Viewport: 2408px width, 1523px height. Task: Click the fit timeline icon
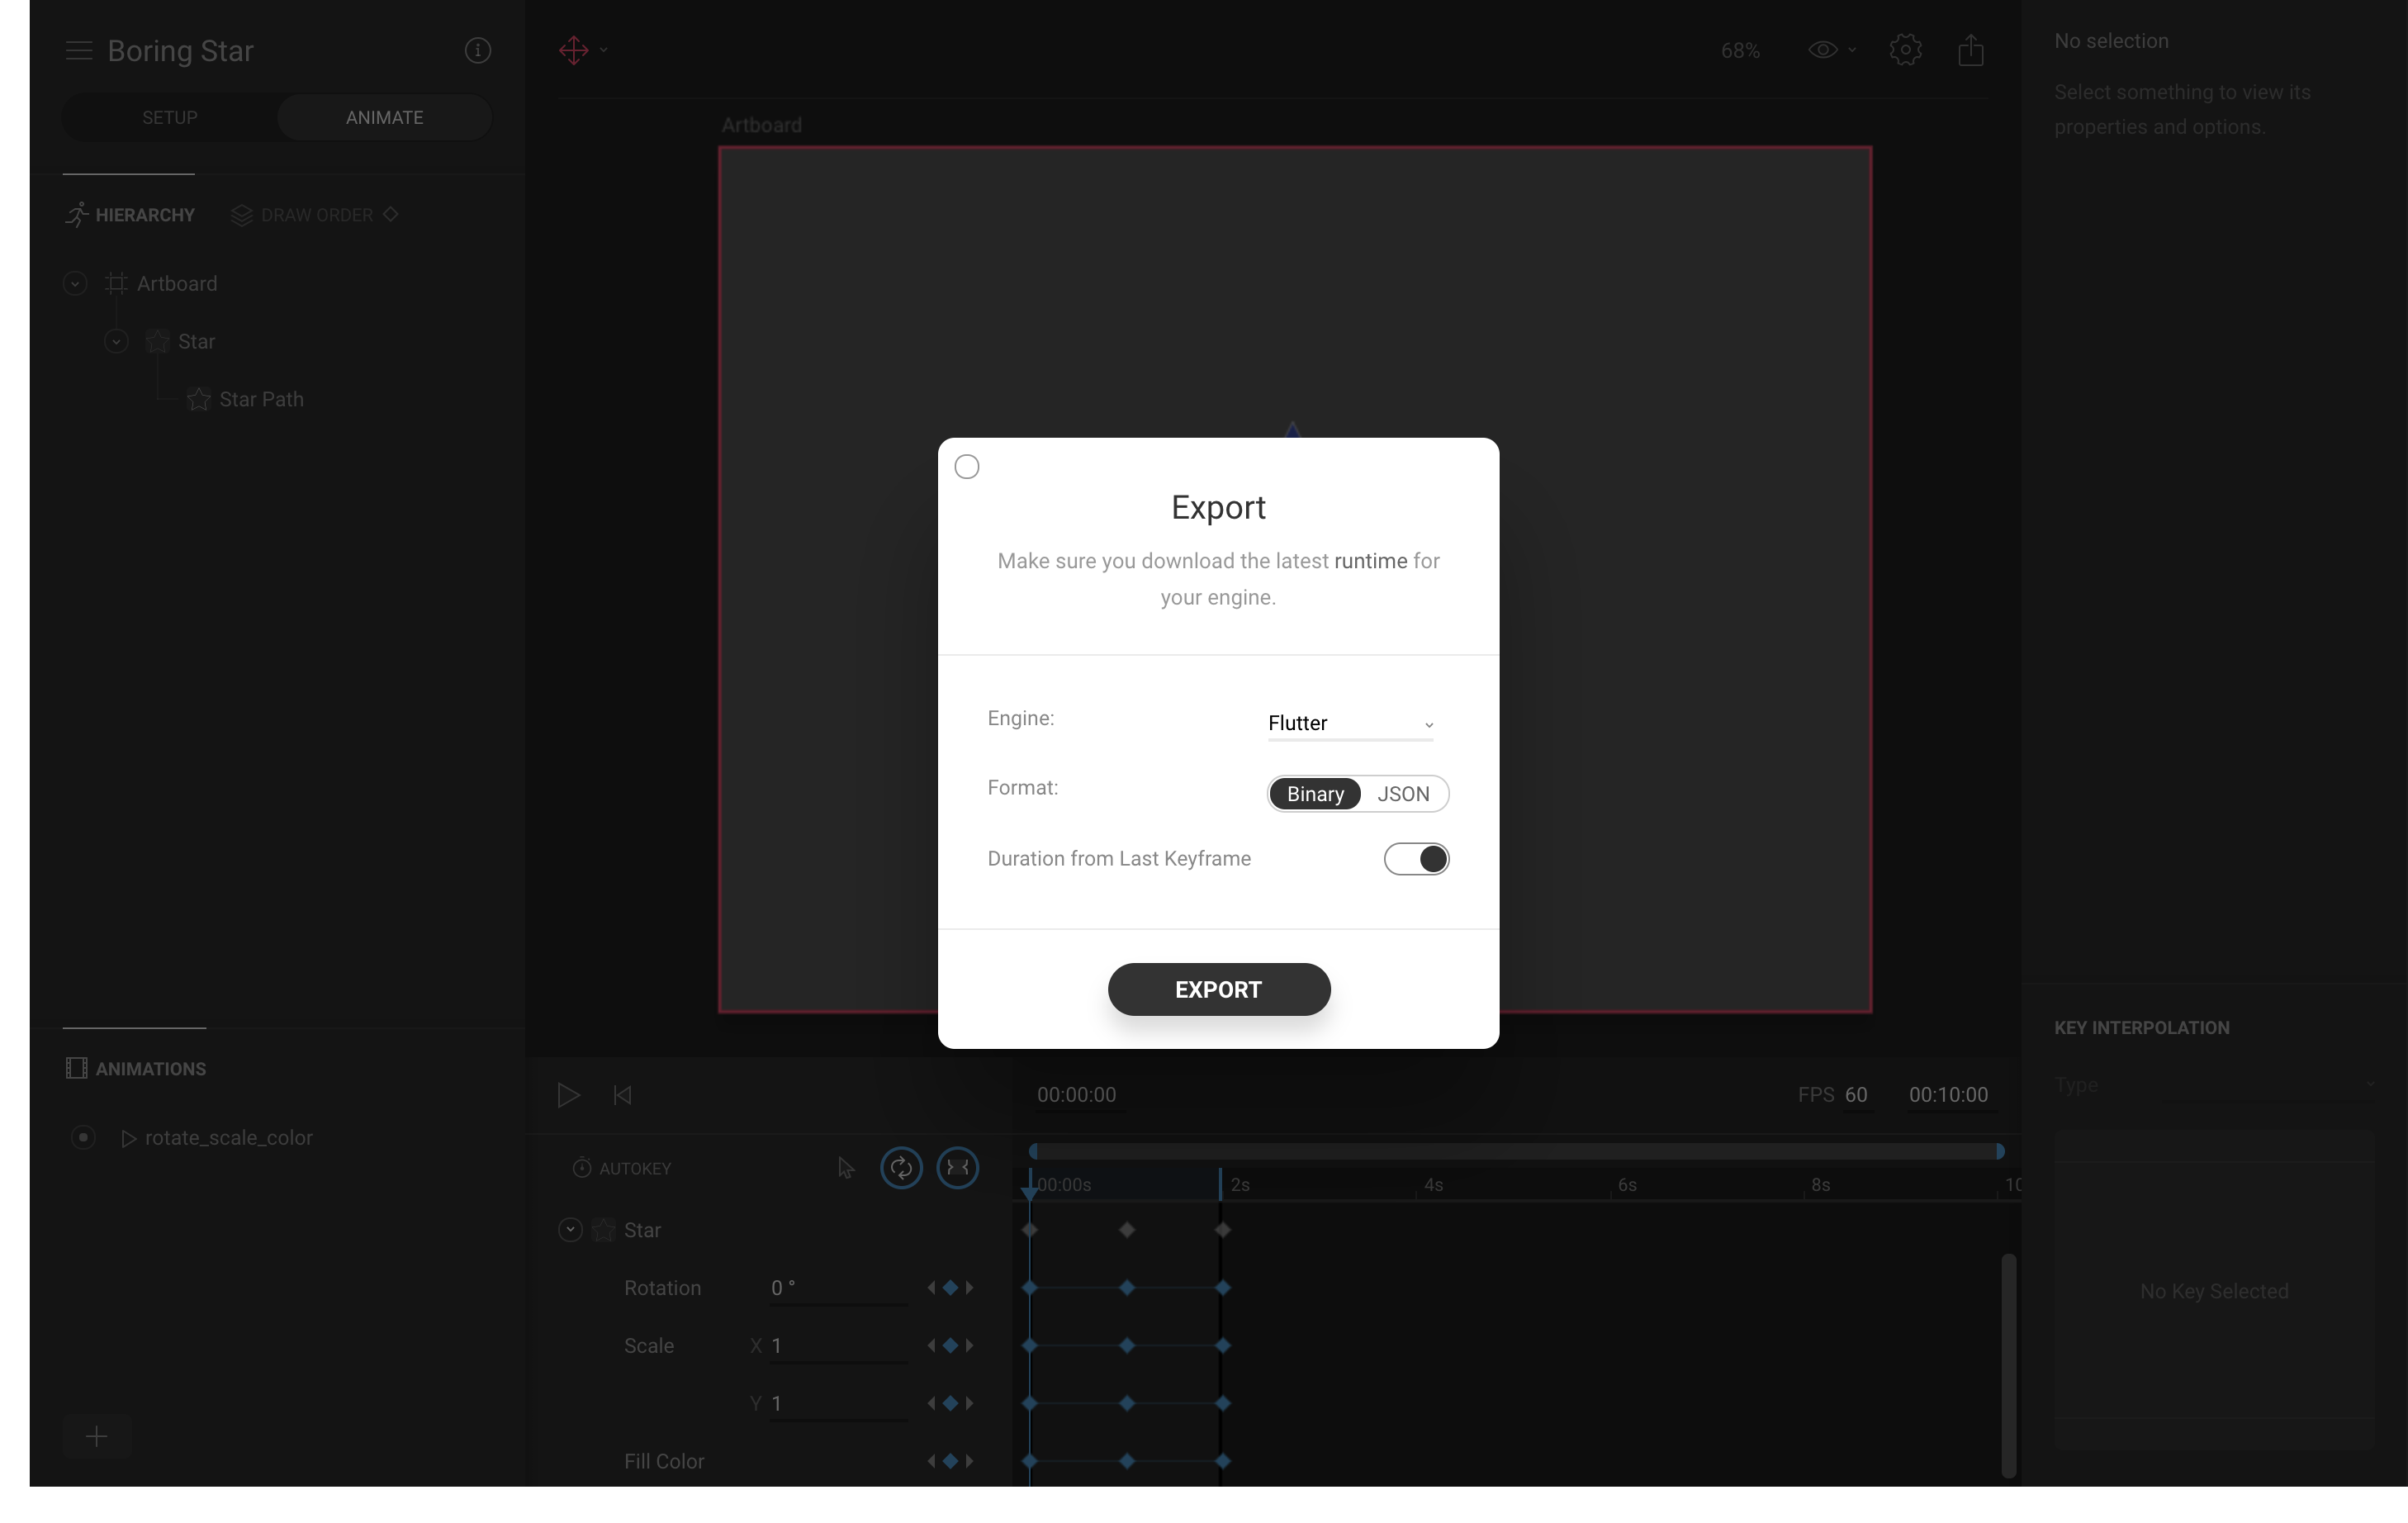pos(957,1167)
